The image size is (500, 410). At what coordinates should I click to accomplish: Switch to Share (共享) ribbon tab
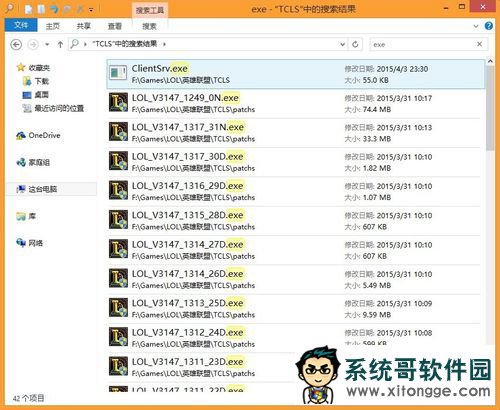click(x=84, y=26)
